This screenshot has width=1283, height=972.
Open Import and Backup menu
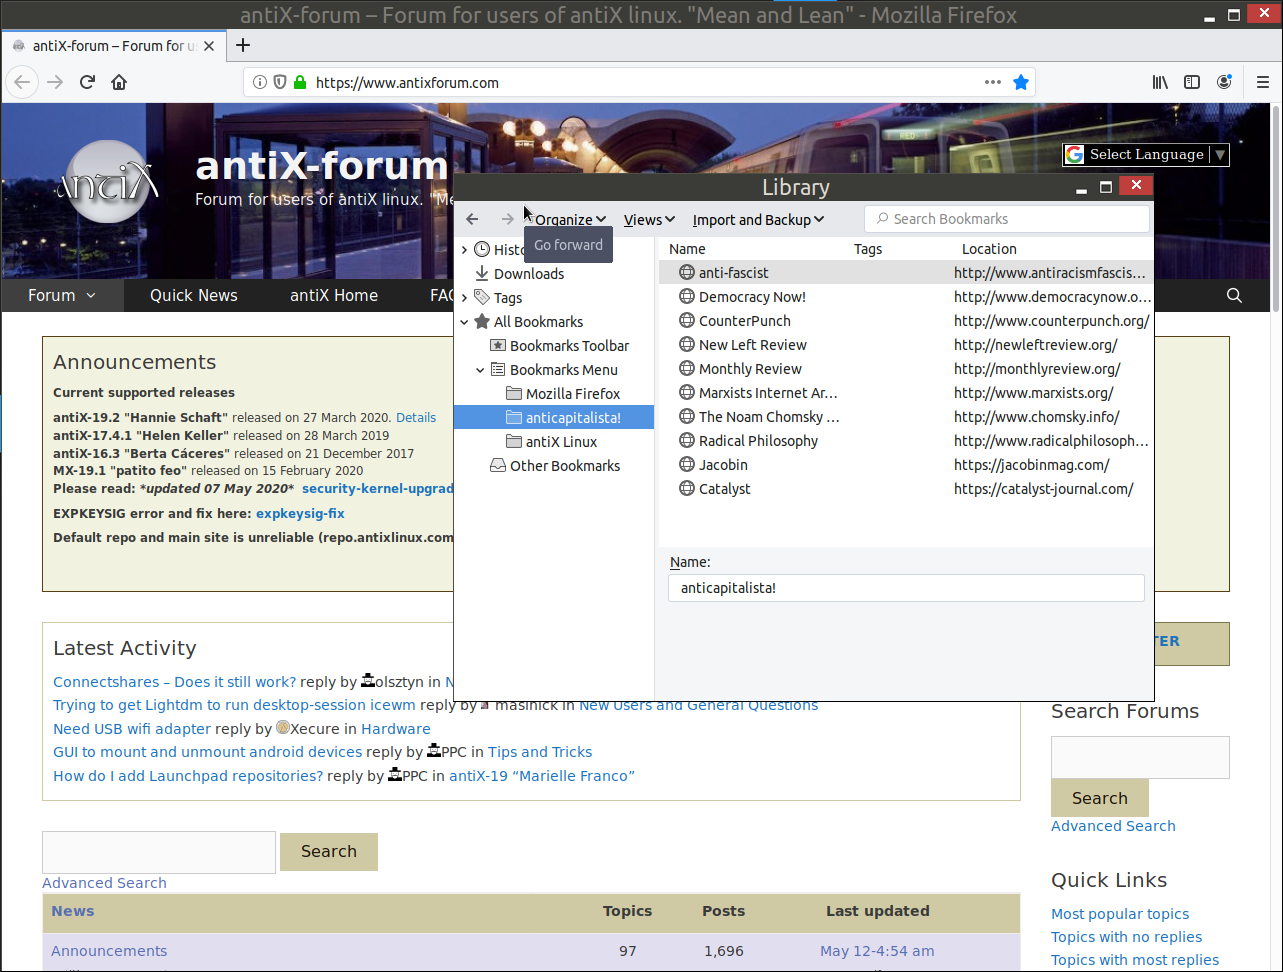[x=758, y=220]
